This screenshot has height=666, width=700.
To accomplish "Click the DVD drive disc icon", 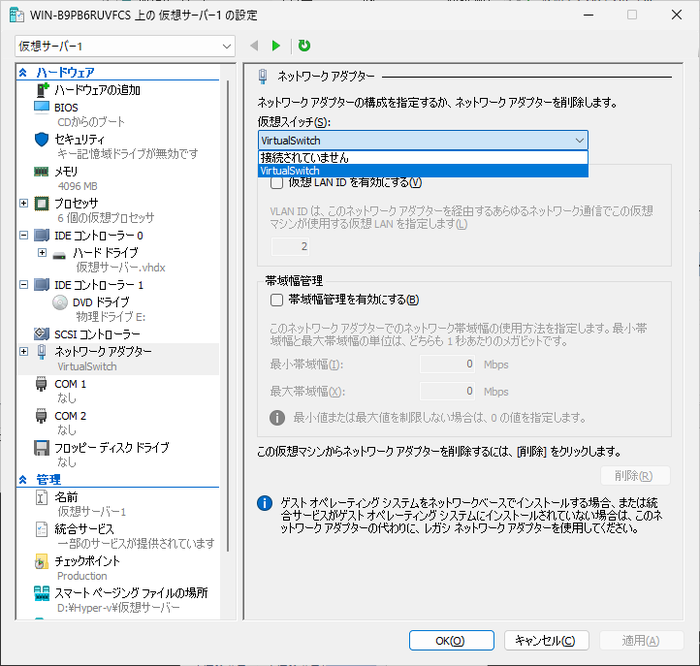I will pos(59,302).
